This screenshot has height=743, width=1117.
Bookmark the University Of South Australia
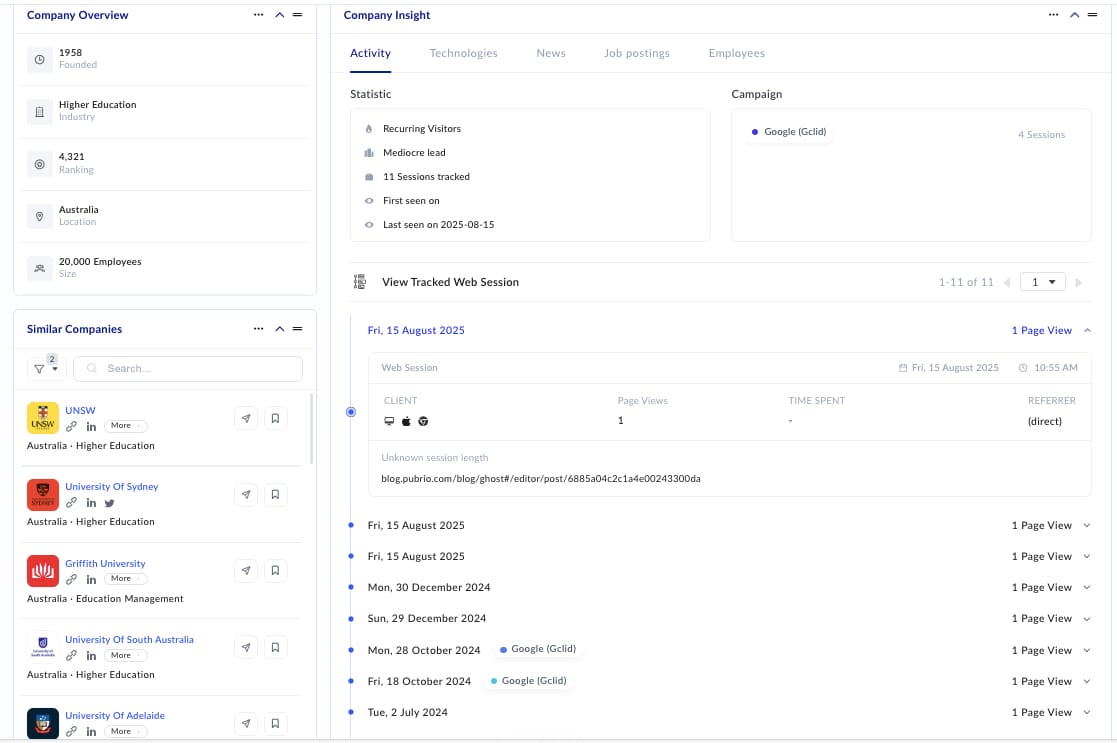[x=276, y=648]
